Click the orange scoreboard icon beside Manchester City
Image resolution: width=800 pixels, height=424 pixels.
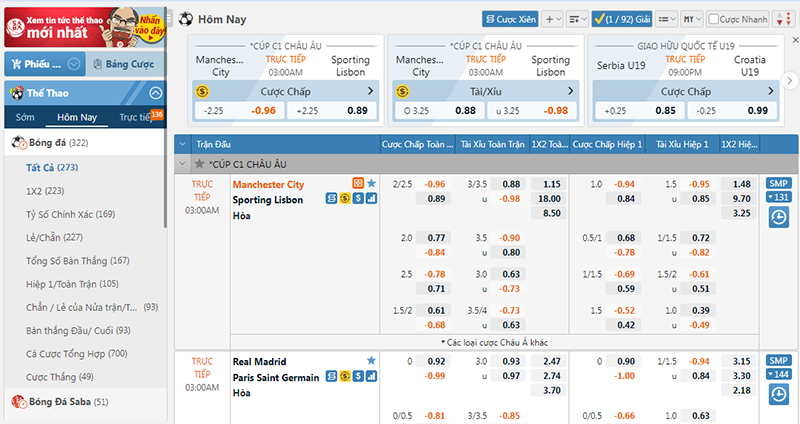pyautogui.click(x=358, y=184)
